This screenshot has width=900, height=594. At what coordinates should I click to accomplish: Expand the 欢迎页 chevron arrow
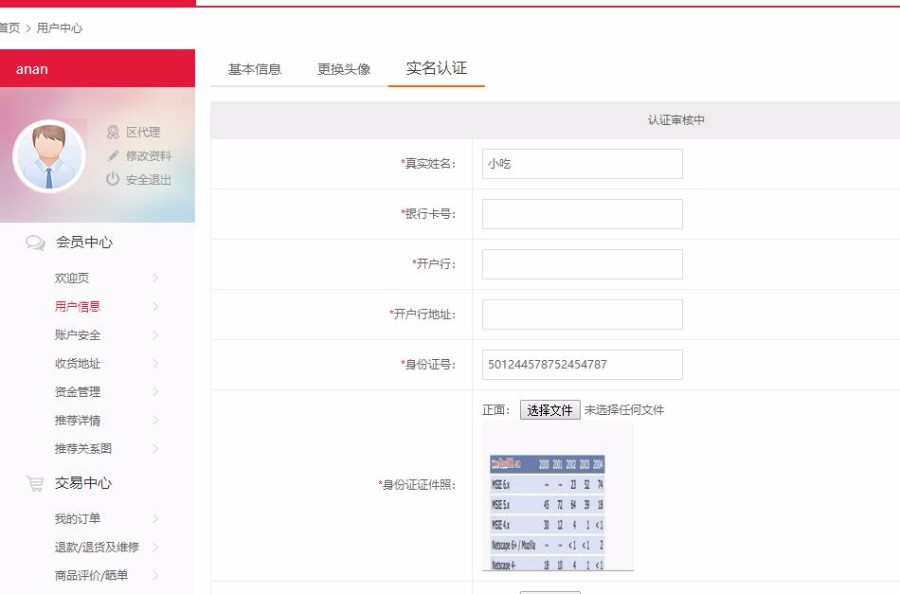(x=156, y=279)
